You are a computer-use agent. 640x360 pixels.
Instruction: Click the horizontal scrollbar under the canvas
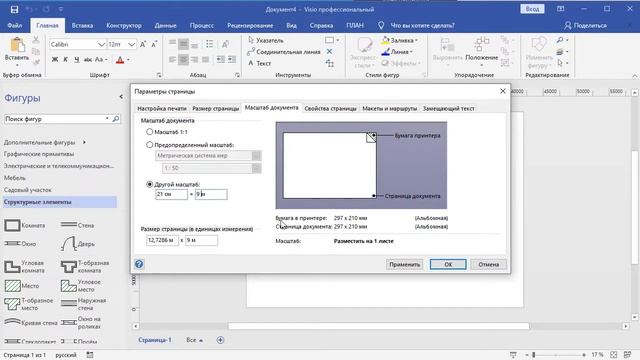pos(378,326)
